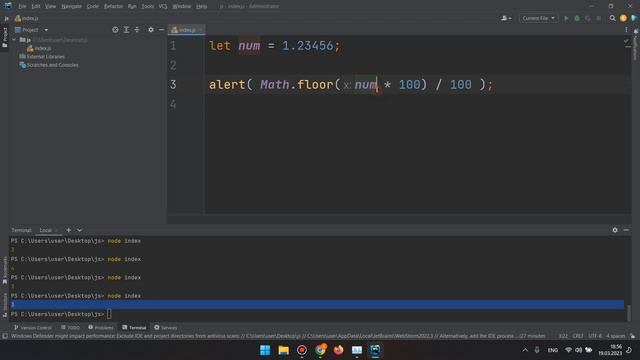Open terminal sessions dropdown arrow
Image resolution: width=640 pixels, height=360 pixels.
click(79, 230)
